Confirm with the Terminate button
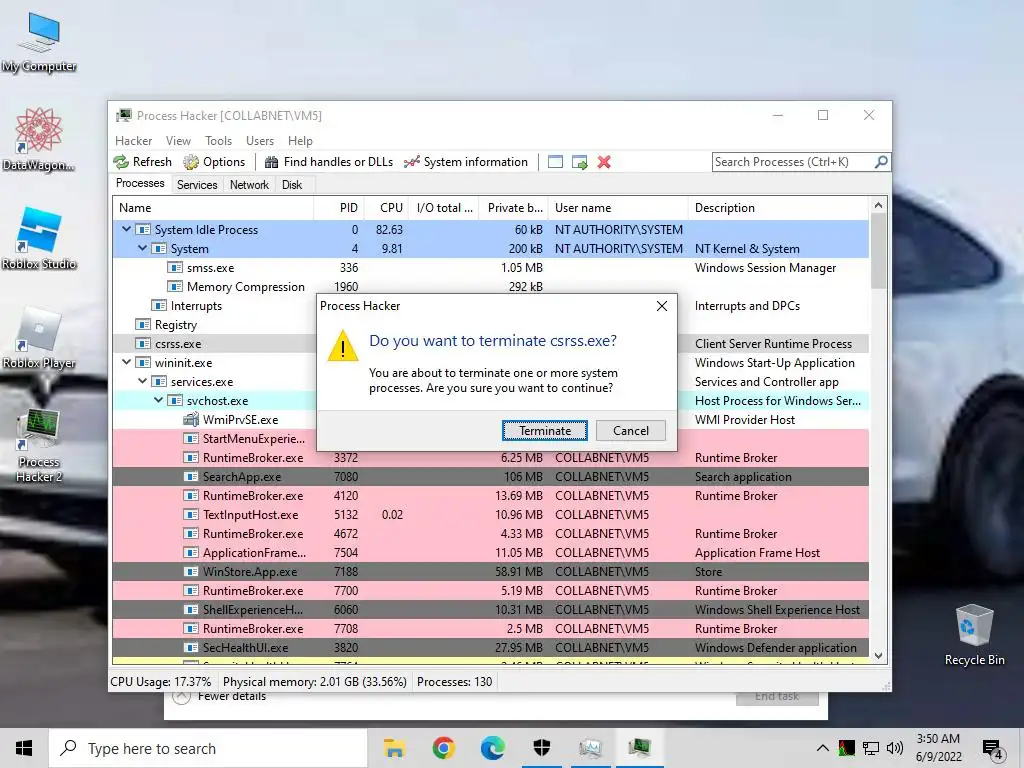This screenshot has width=1024, height=768. click(x=545, y=430)
